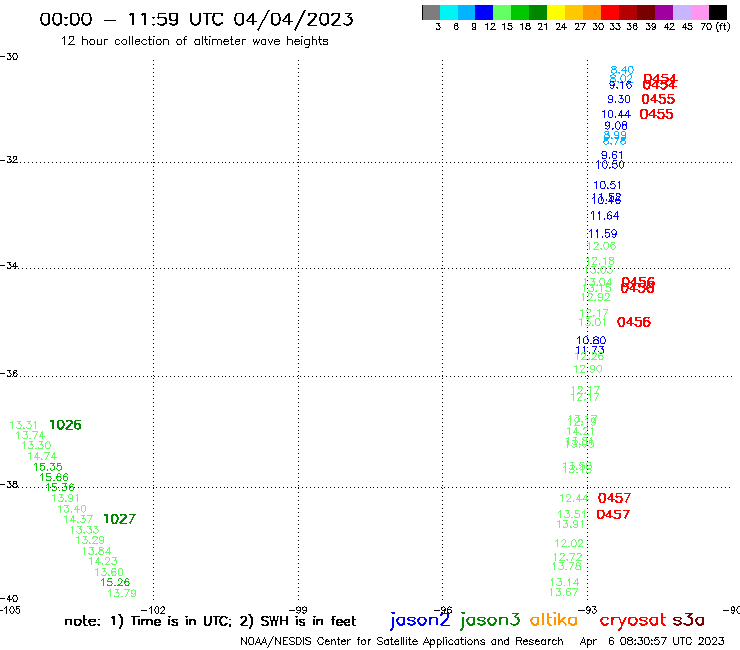Click the note about UTC time and SWH feet
This screenshot has height=650, width=740.
point(210,621)
